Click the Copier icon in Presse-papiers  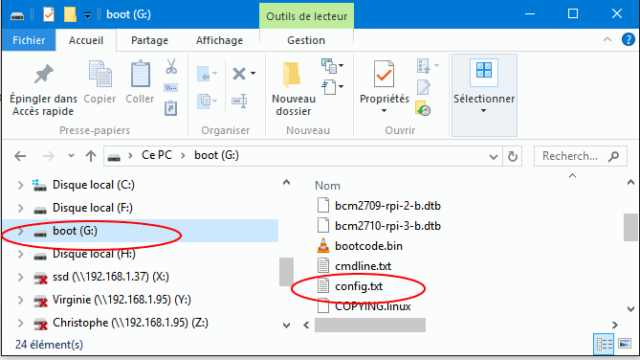(100, 74)
